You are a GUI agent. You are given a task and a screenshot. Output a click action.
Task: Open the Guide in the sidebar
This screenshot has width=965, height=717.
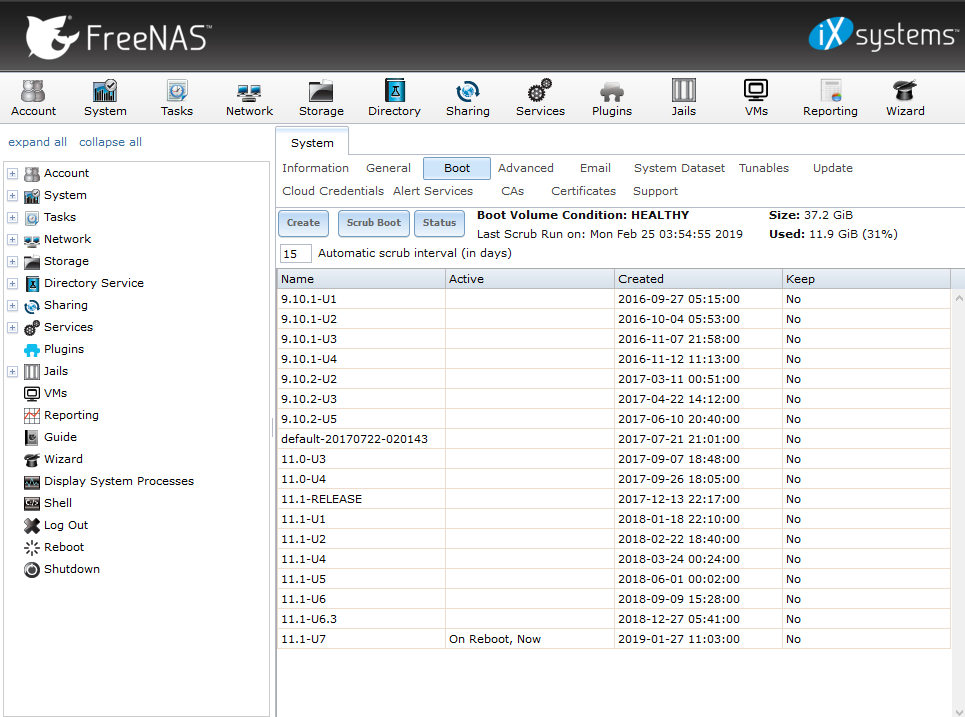pyautogui.click(x=60, y=437)
